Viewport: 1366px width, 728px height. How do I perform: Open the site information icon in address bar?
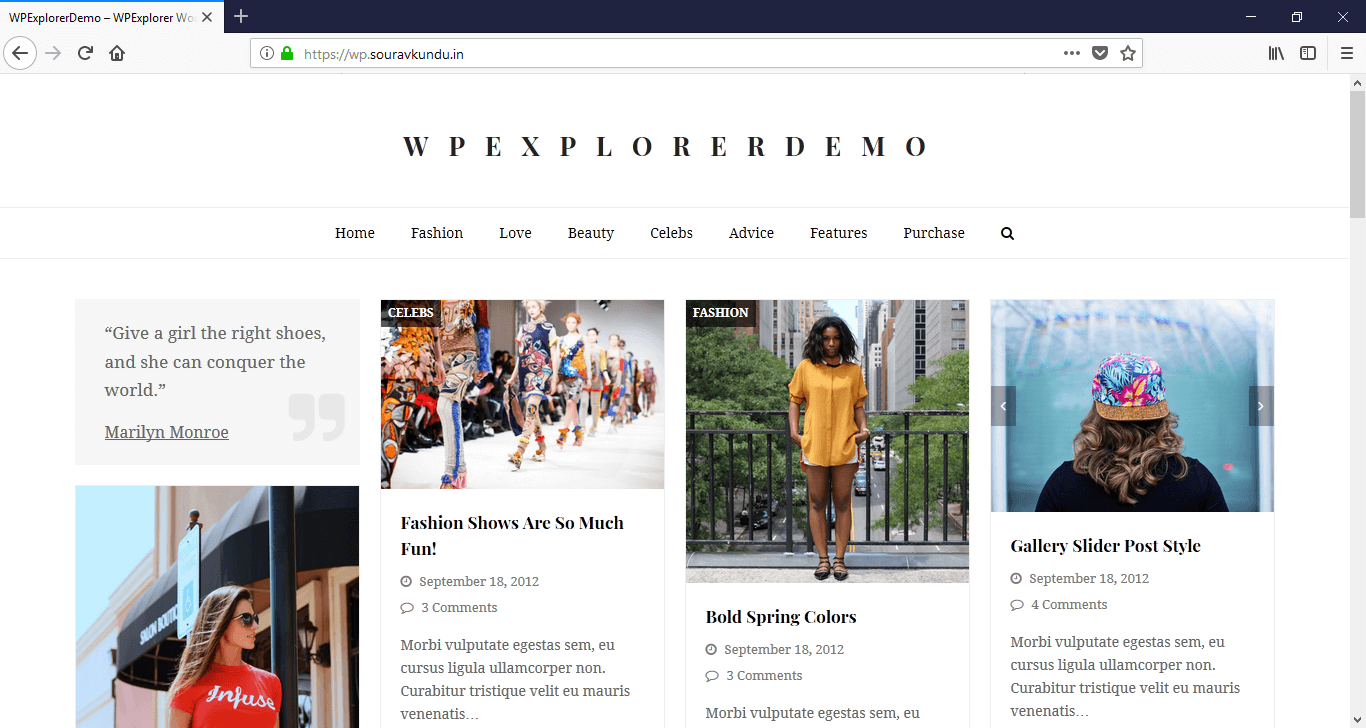click(x=267, y=54)
